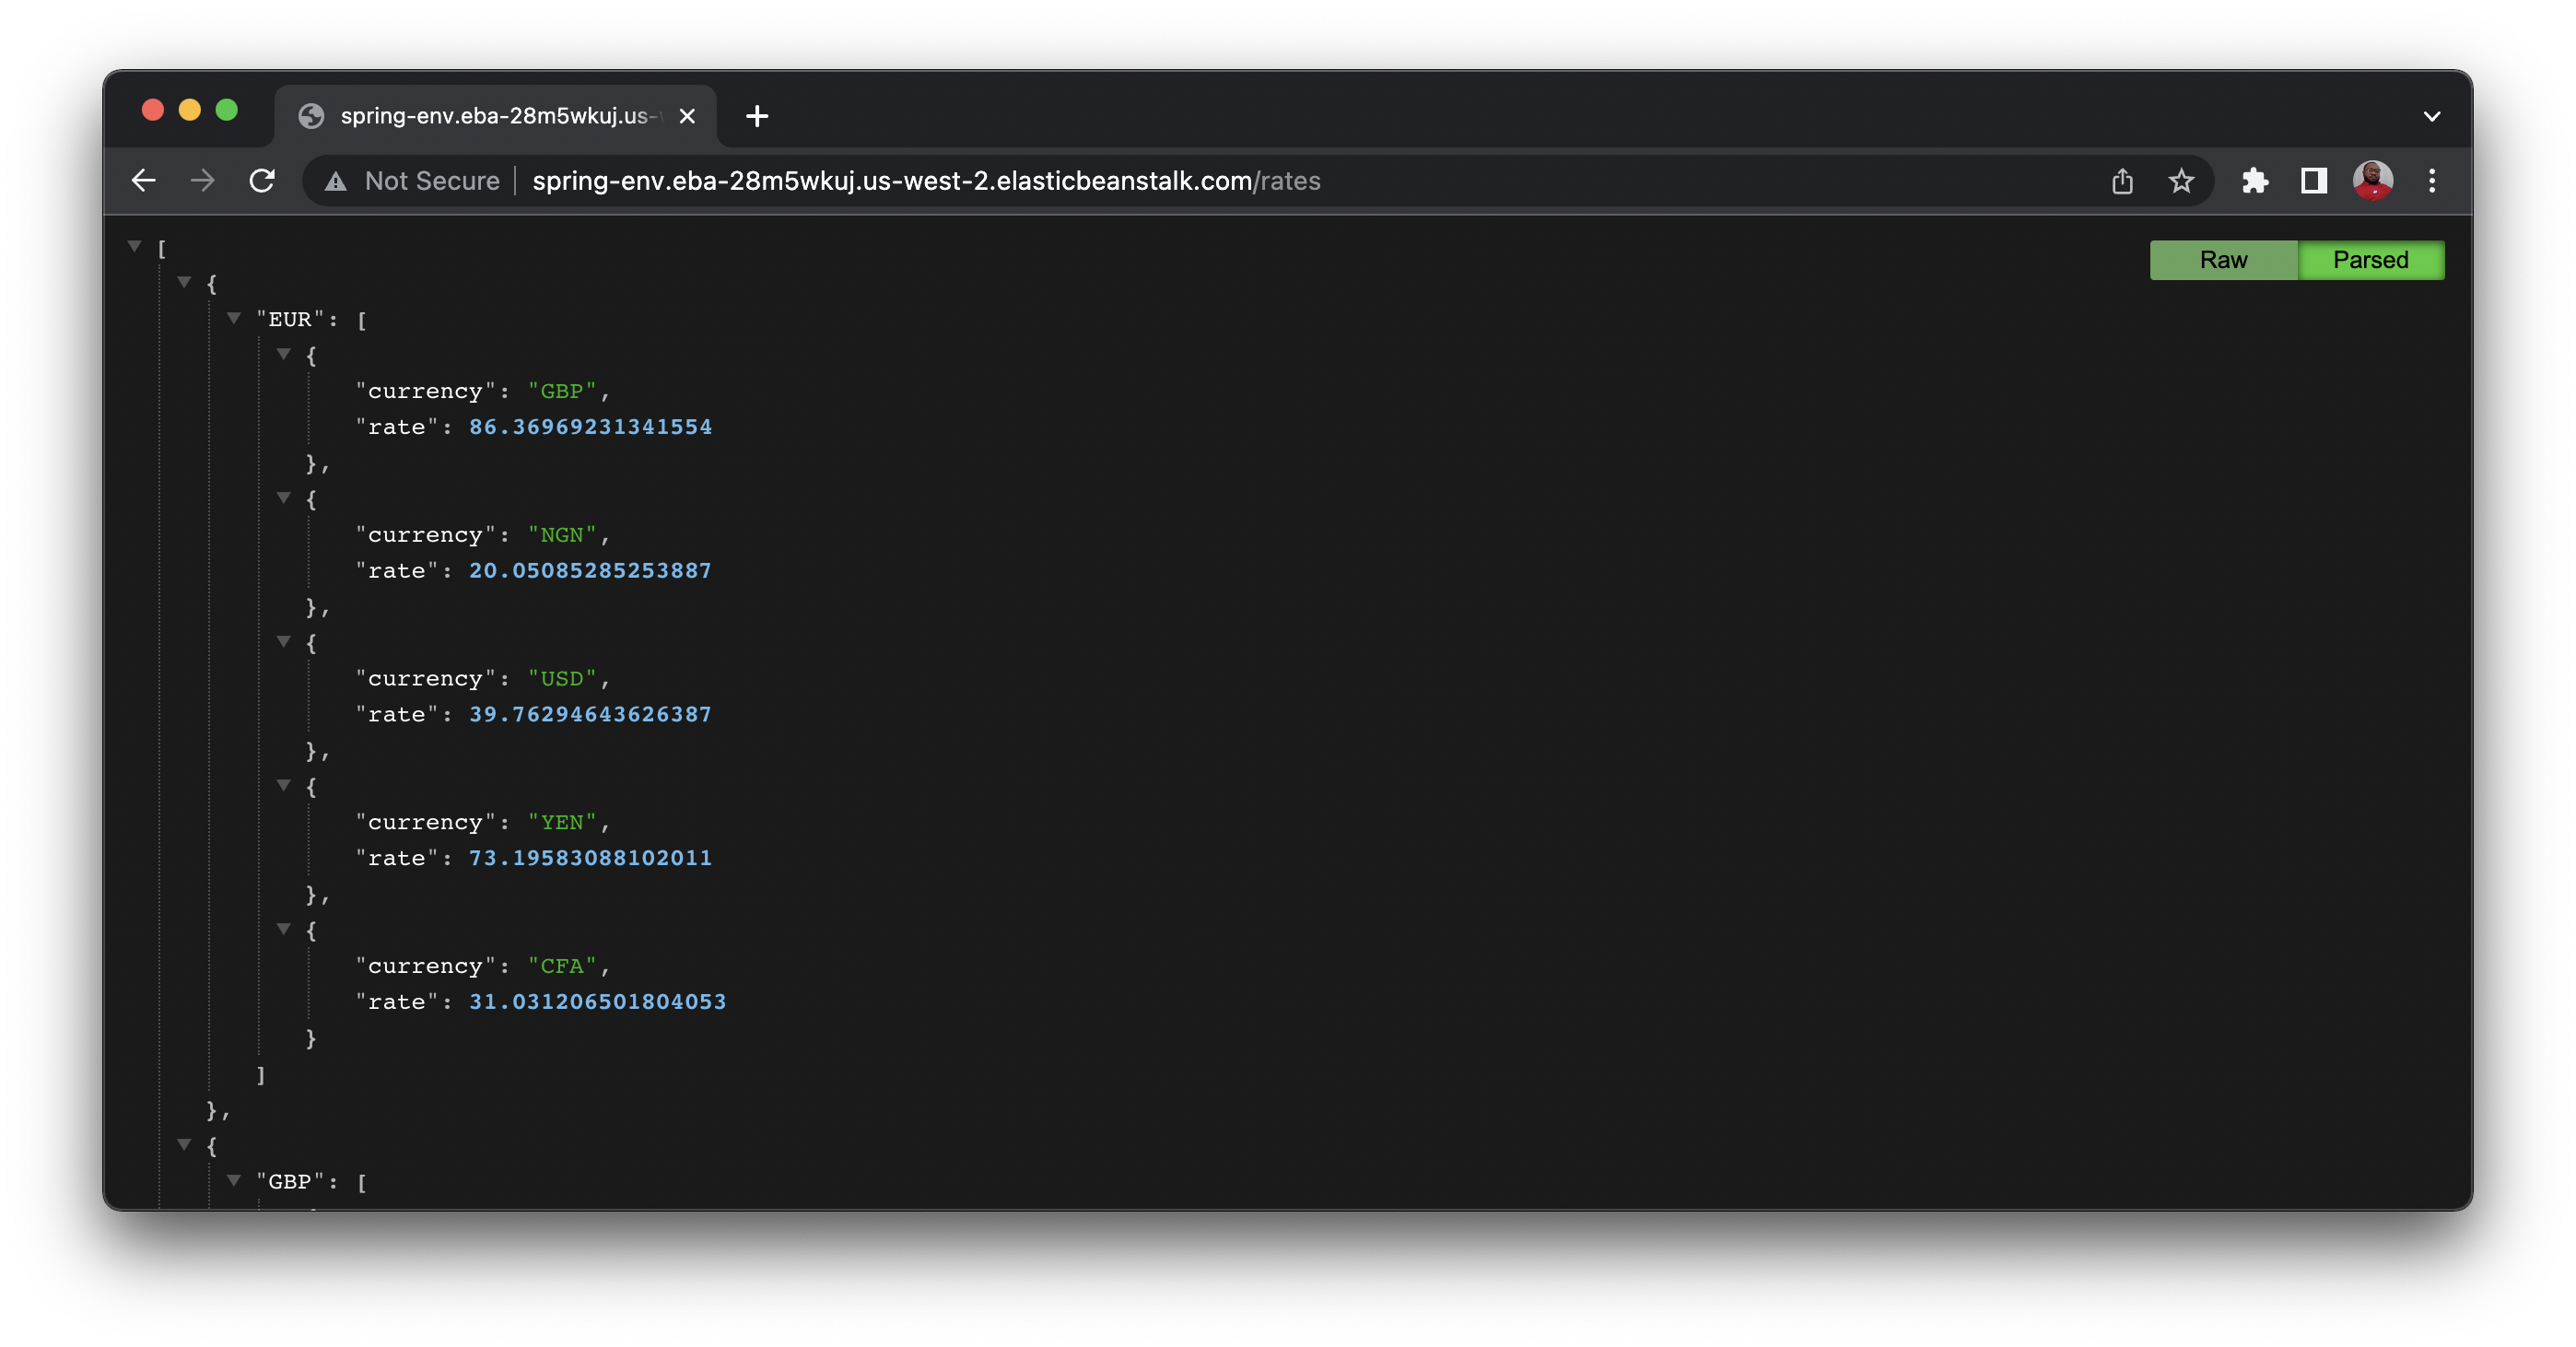Click rate value 31.031206501804053

pos(597,1002)
